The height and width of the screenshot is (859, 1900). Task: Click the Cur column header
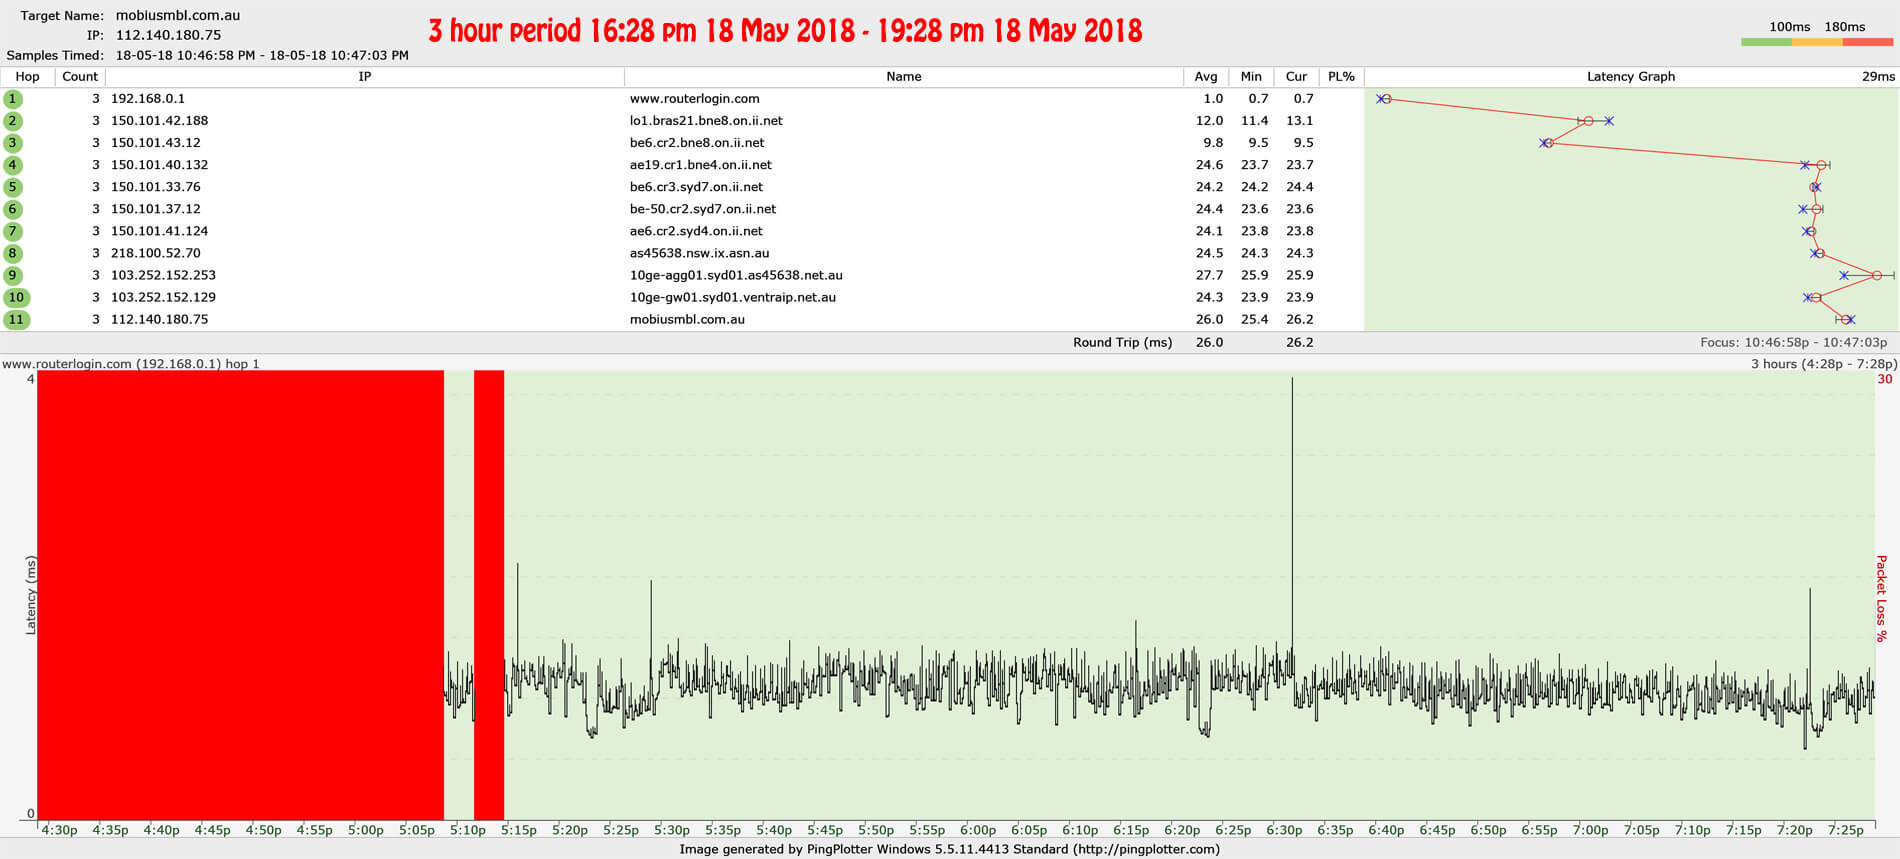pyautogui.click(x=1296, y=77)
